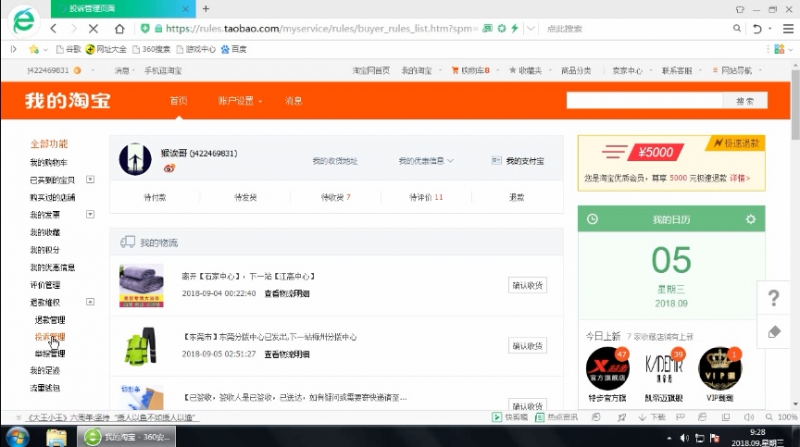
Task: Open the VIP store crown logo
Action: (720, 368)
